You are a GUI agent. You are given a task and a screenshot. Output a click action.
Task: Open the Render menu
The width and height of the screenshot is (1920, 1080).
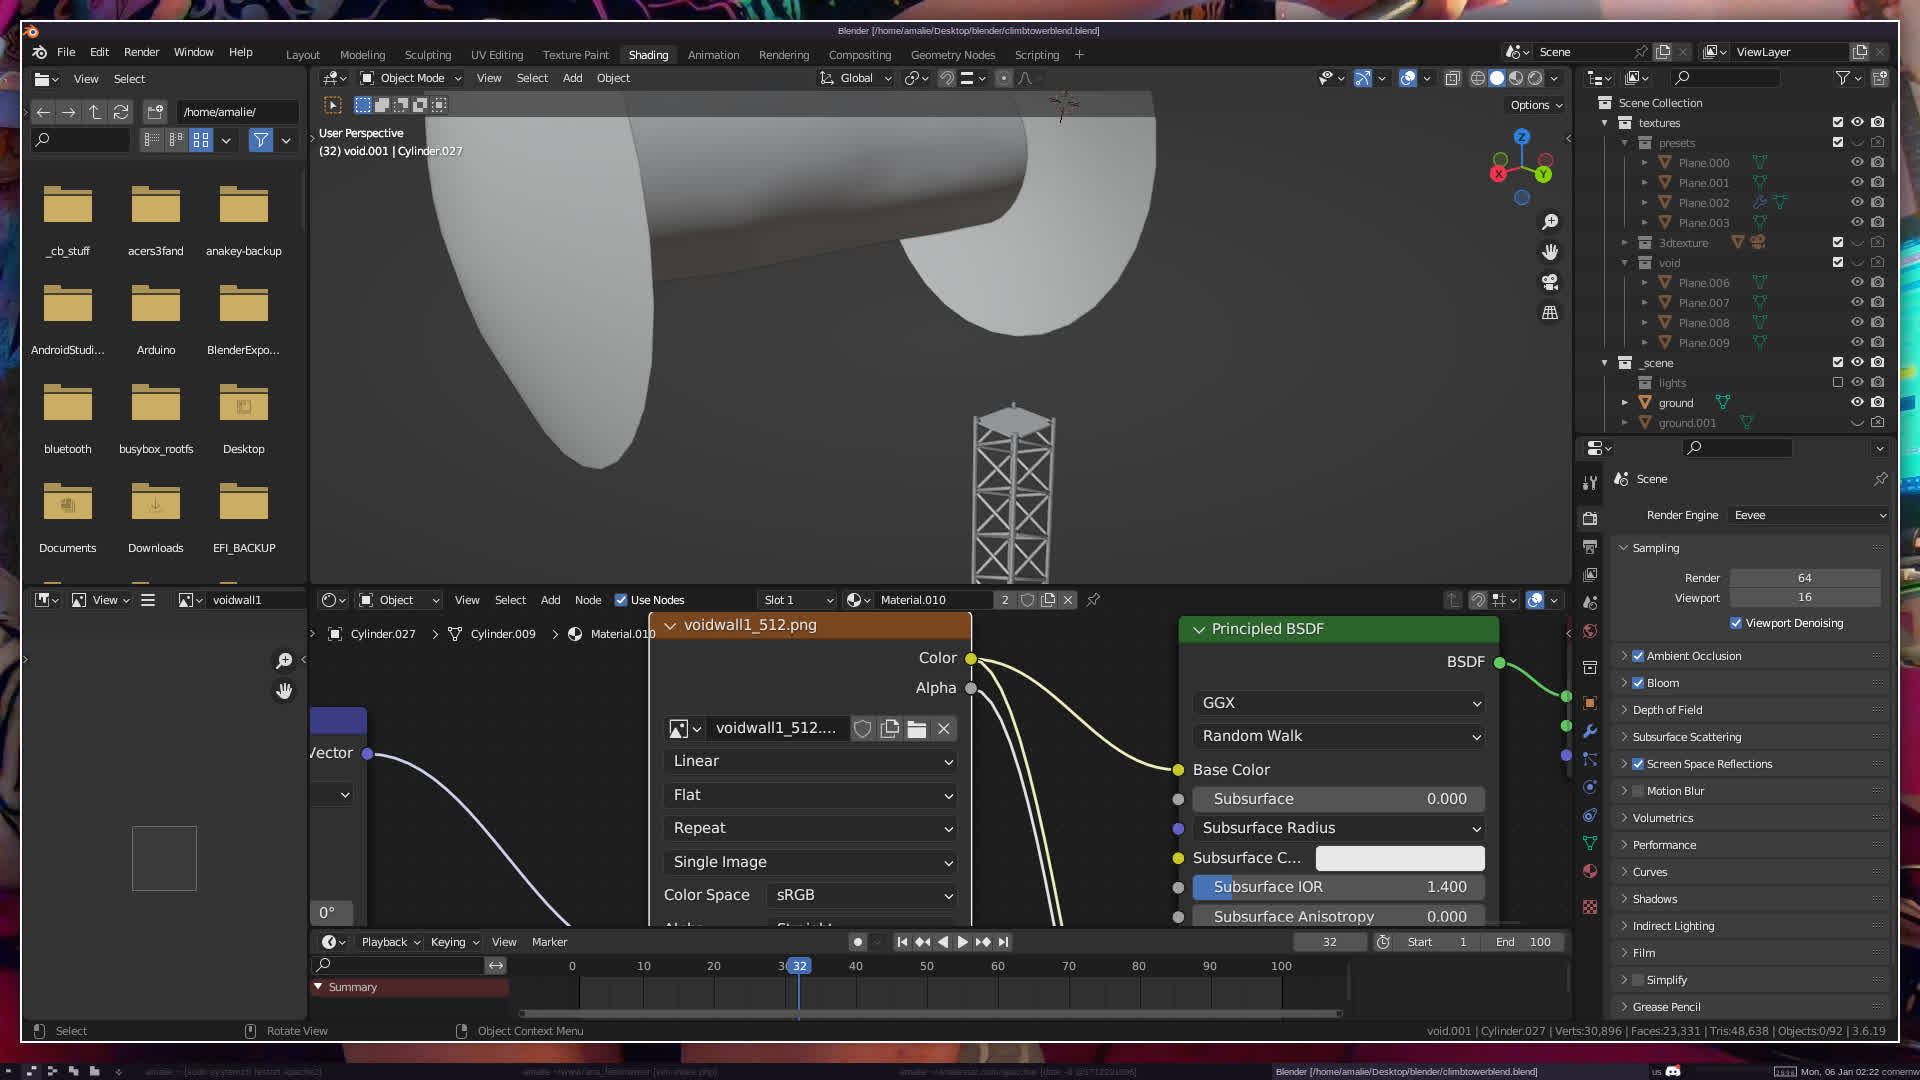[141, 52]
